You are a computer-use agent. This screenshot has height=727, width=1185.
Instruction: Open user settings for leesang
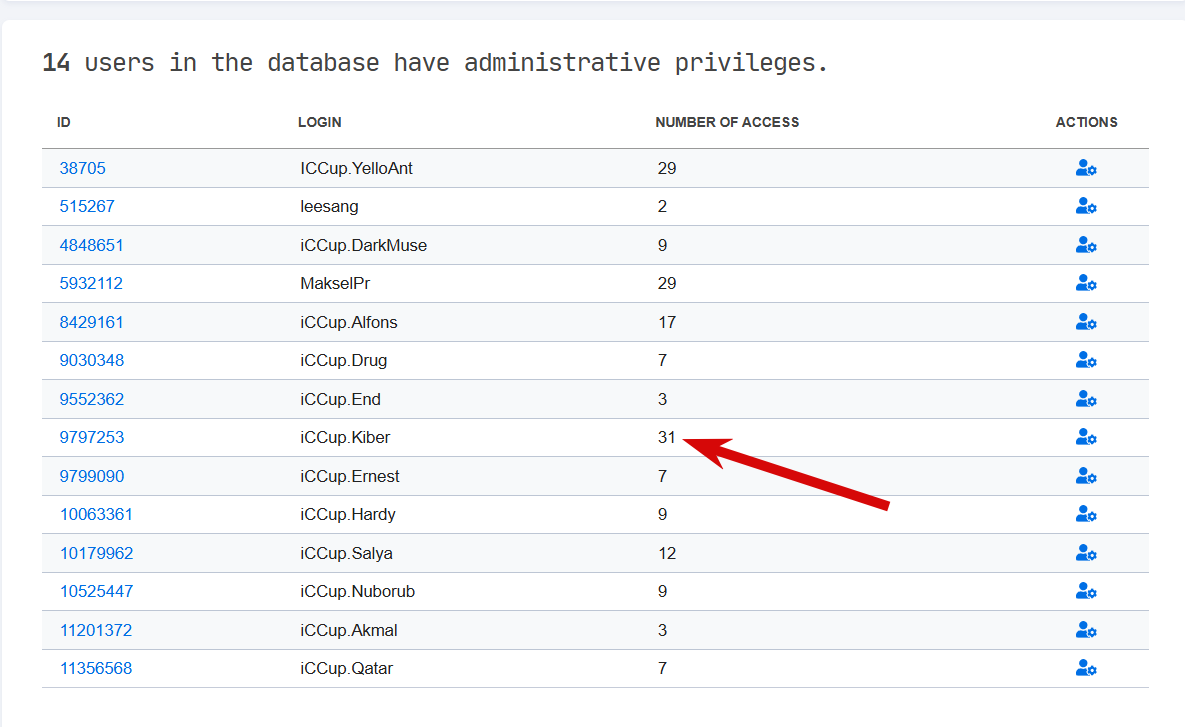click(1086, 206)
